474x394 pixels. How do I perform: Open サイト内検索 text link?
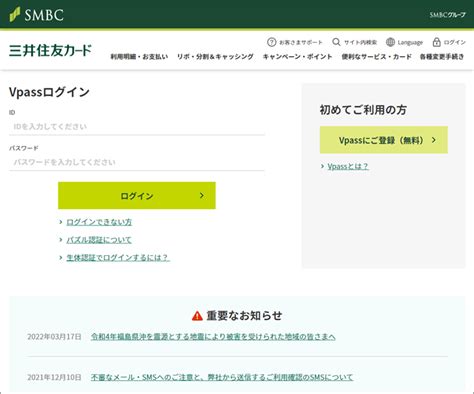click(360, 42)
